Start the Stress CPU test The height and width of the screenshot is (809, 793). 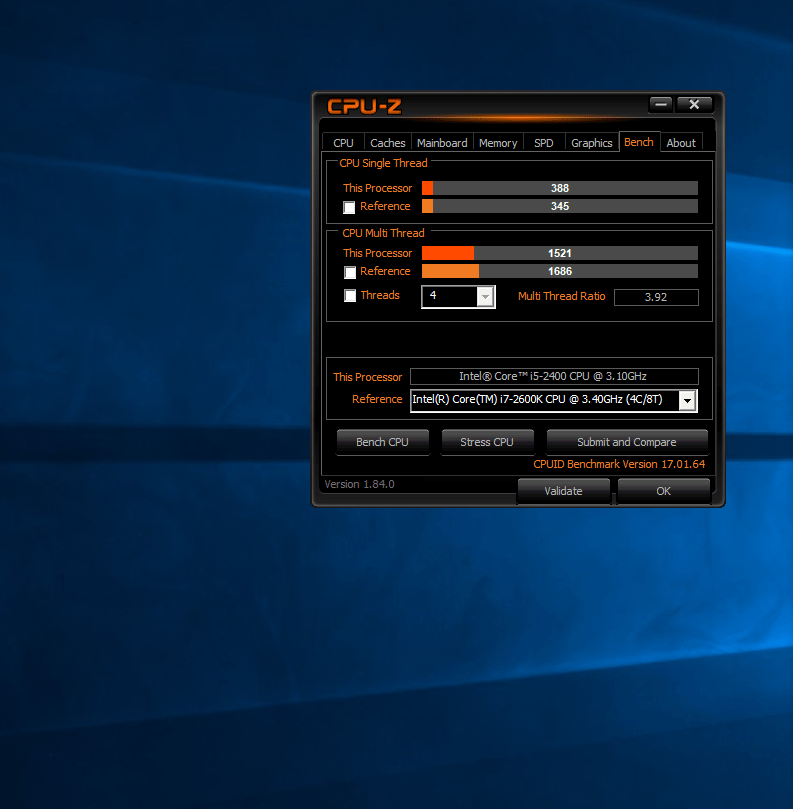pyautogui.click(x=487, y=442)
